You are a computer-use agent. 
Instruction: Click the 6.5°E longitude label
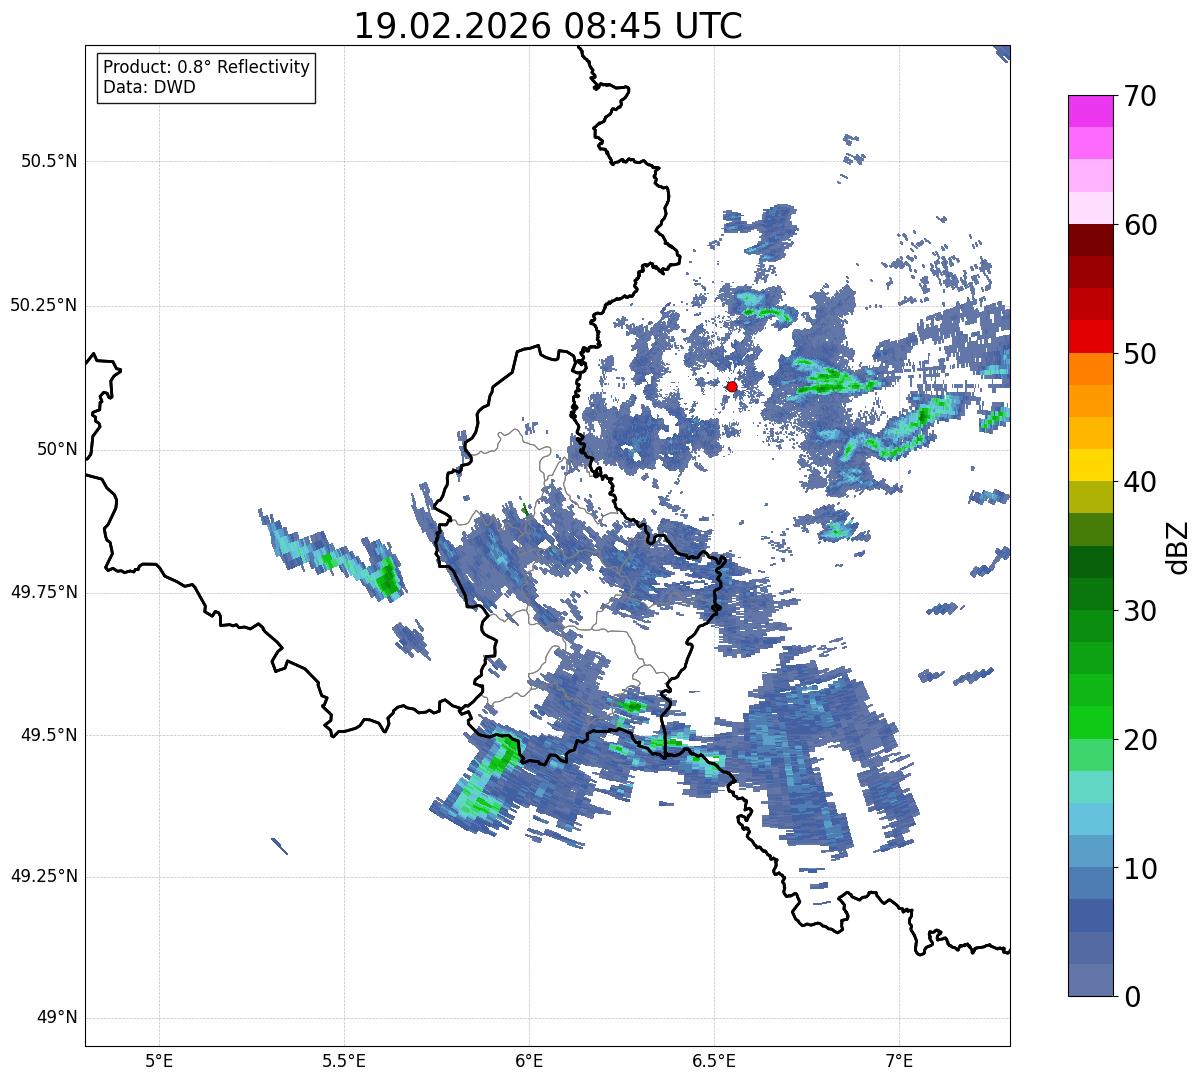(x=714, y=1062)
